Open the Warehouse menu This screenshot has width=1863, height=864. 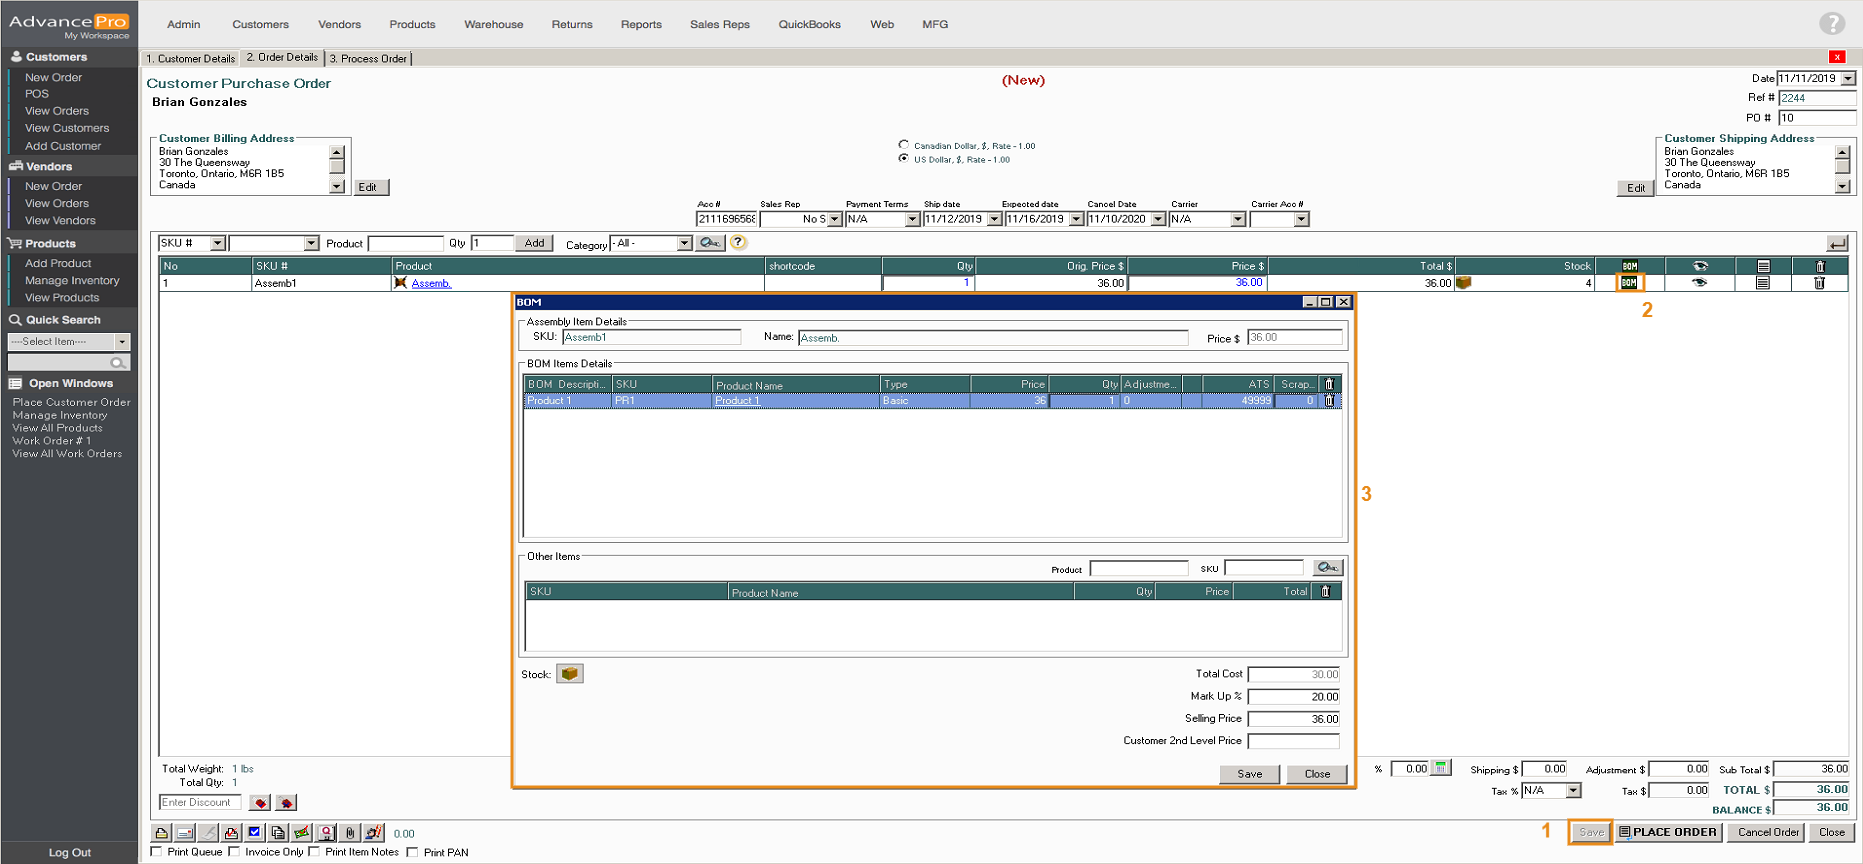click(x=493, y=24)
